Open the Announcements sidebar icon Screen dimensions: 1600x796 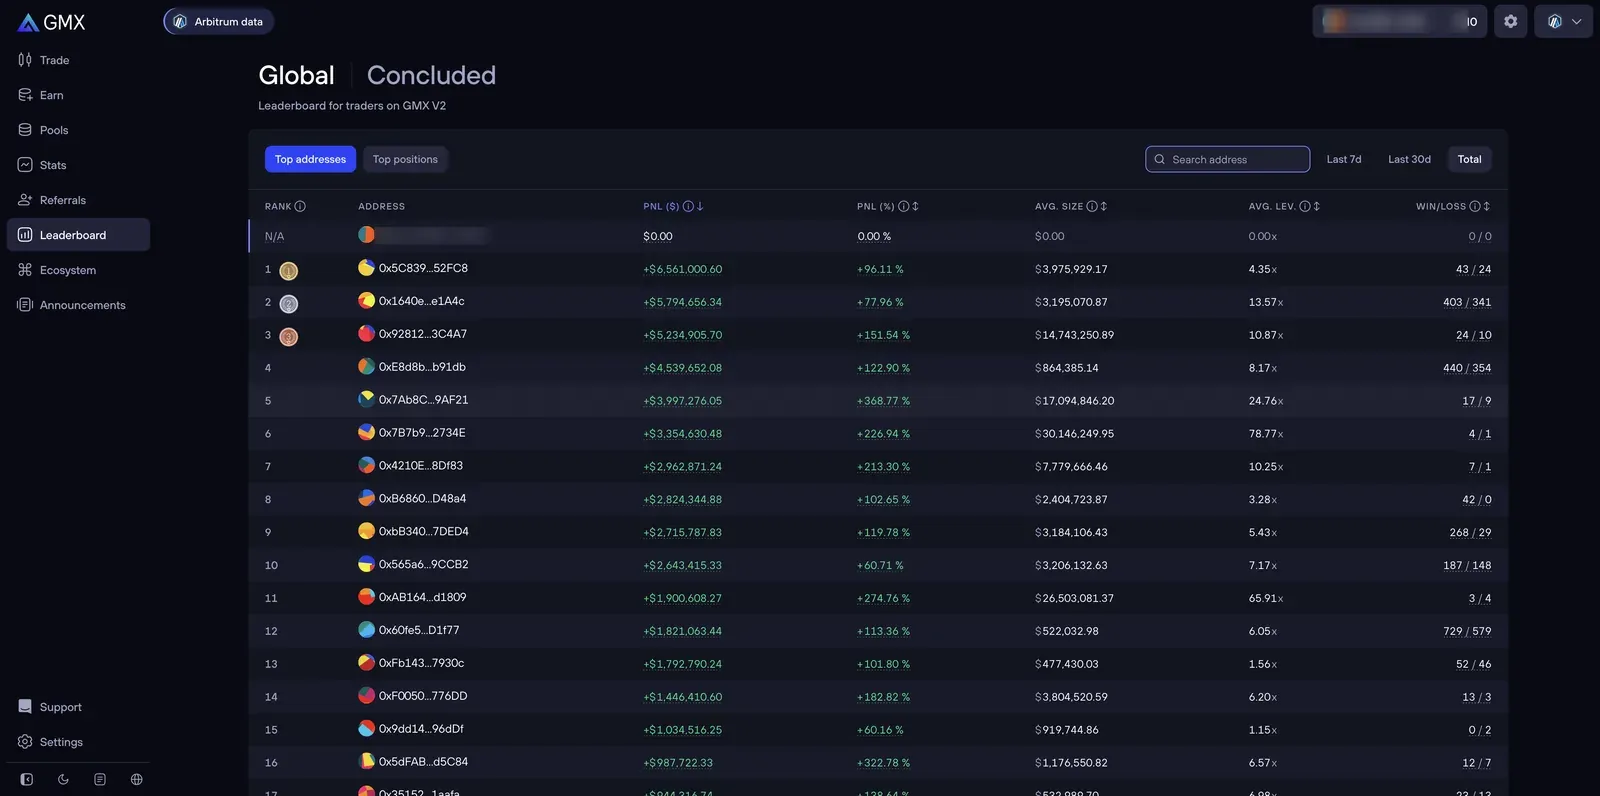25,305
